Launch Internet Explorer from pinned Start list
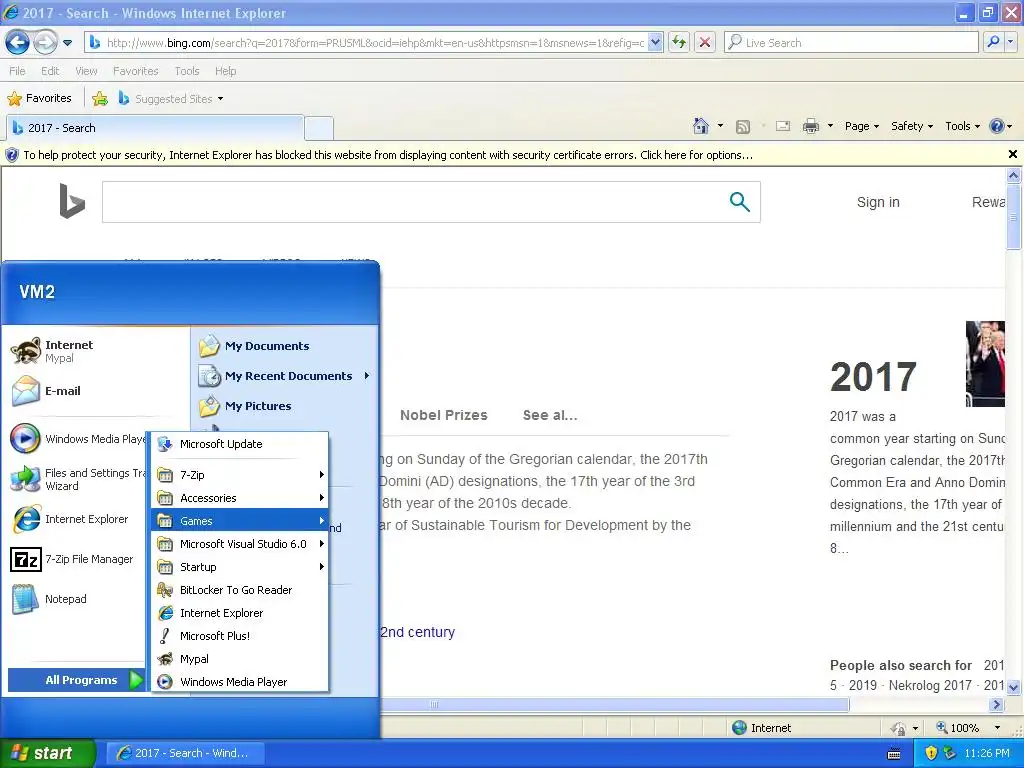The height and width of the screenshot is (768, 1024). (x=77, y=519)
